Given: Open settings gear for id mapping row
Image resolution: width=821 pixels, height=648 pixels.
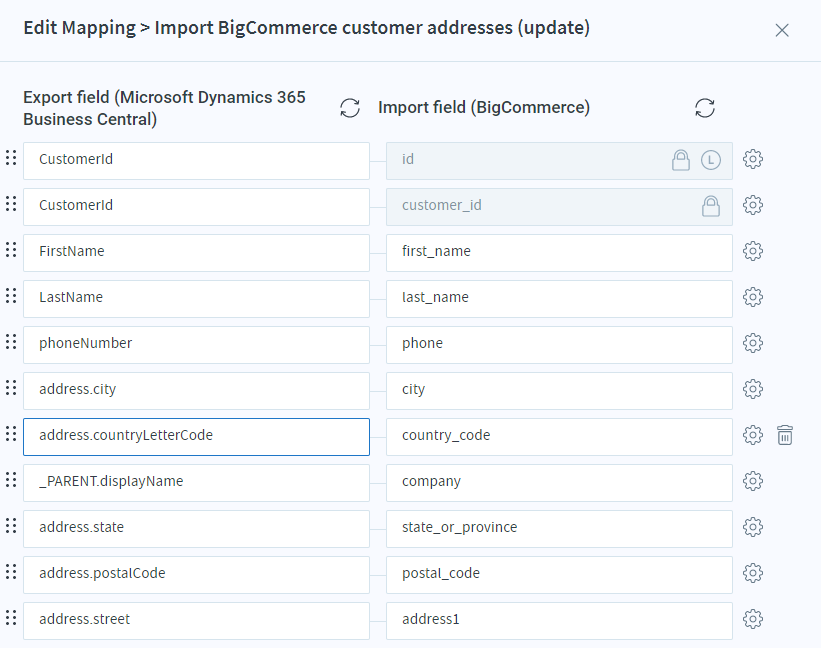Looking at the screenshot, I should coord(752,159).
